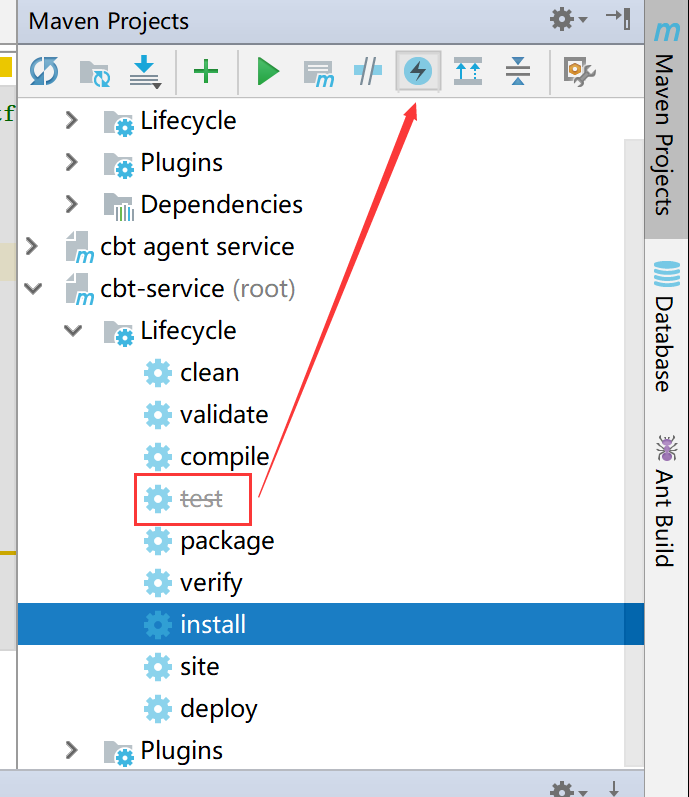Select the clean lifecycle goal
Screen dimensions: 689x797
pyautogui.click(x=209, y=373)
